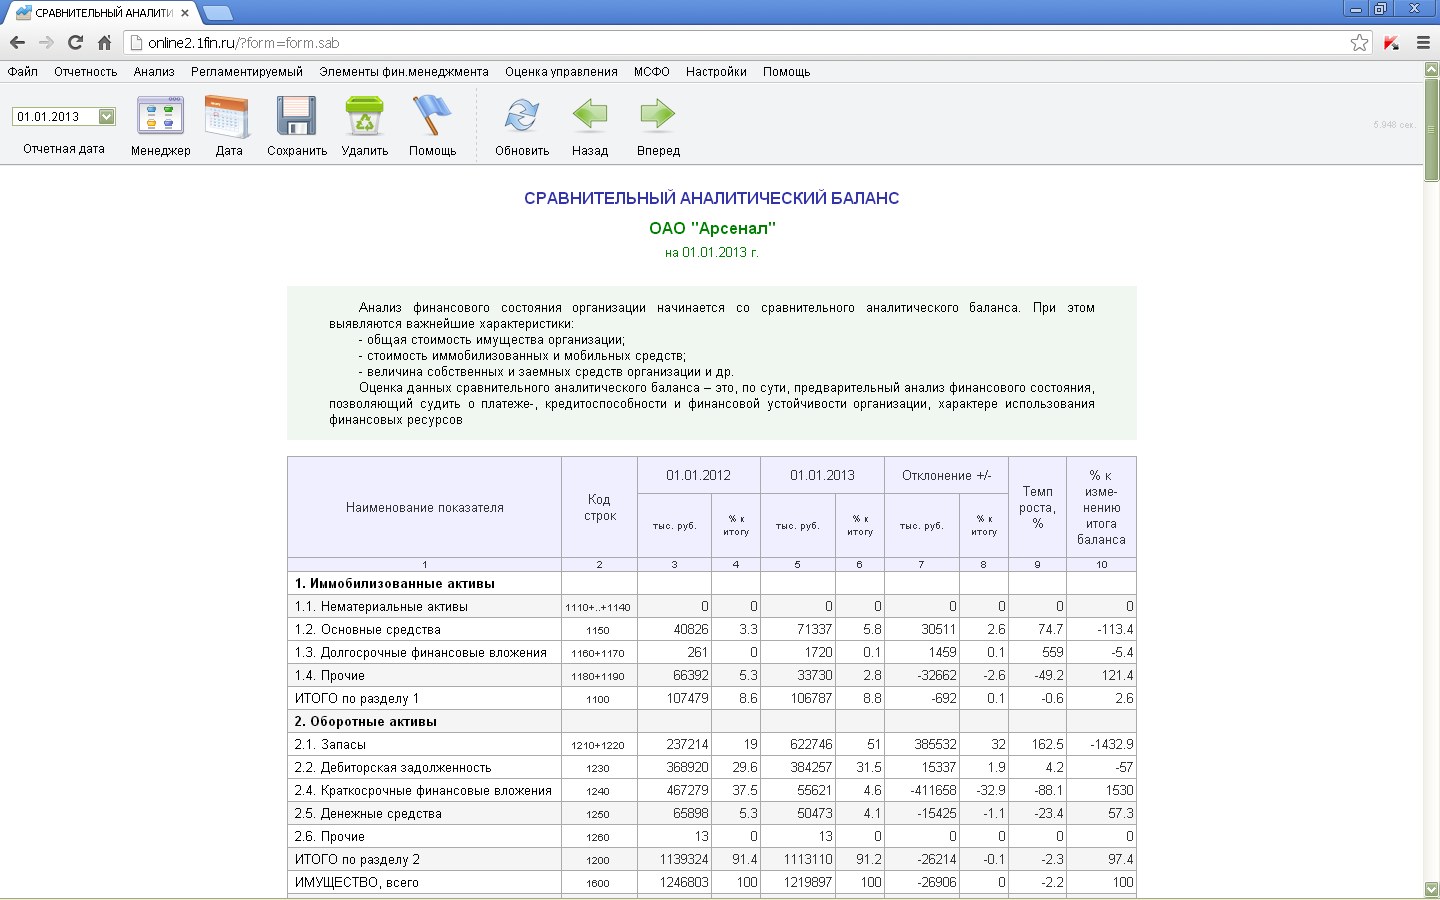Open the Отчетность menu
This screenshot has height=900, width=1440.
[86, 72]
